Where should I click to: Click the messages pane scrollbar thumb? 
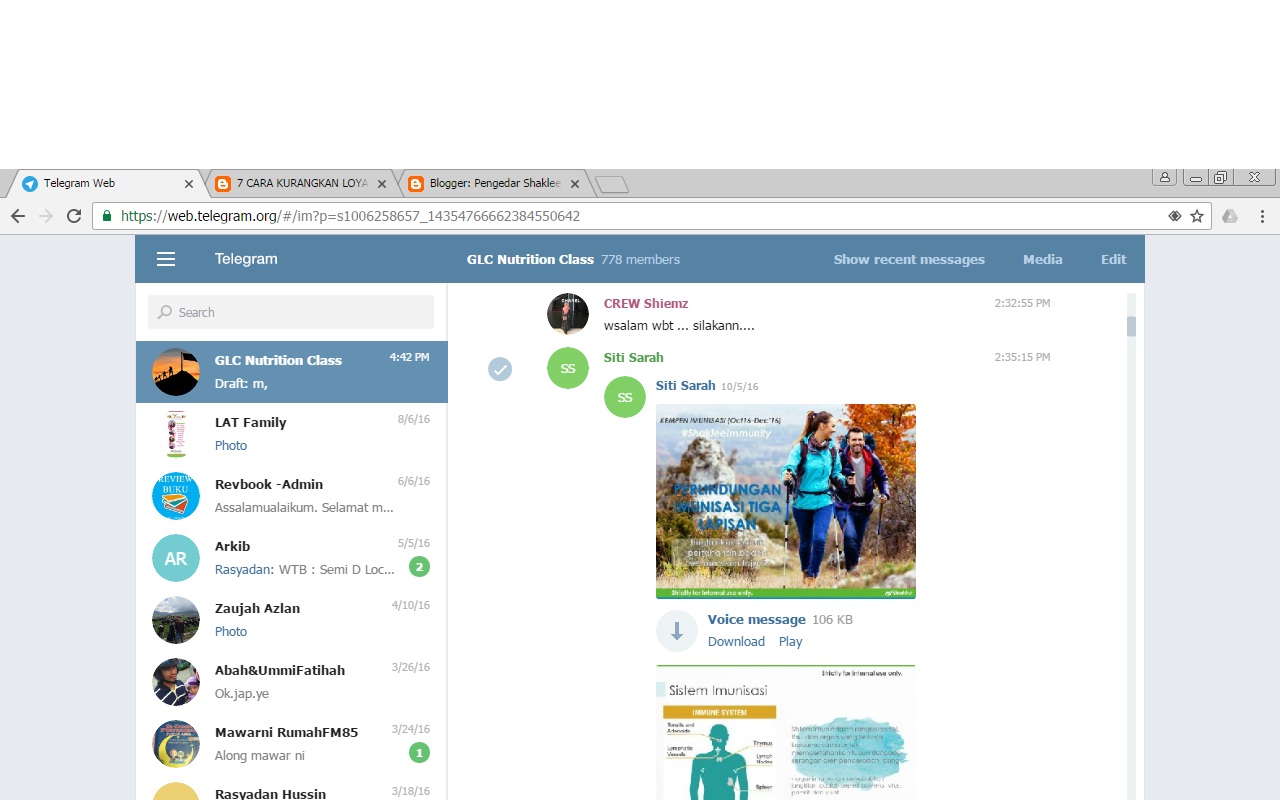(x=1131, y=326)
